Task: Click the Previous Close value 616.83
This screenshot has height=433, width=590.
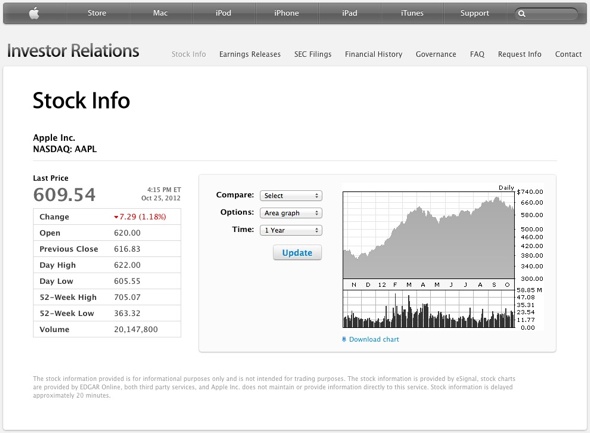Action: 127,249
